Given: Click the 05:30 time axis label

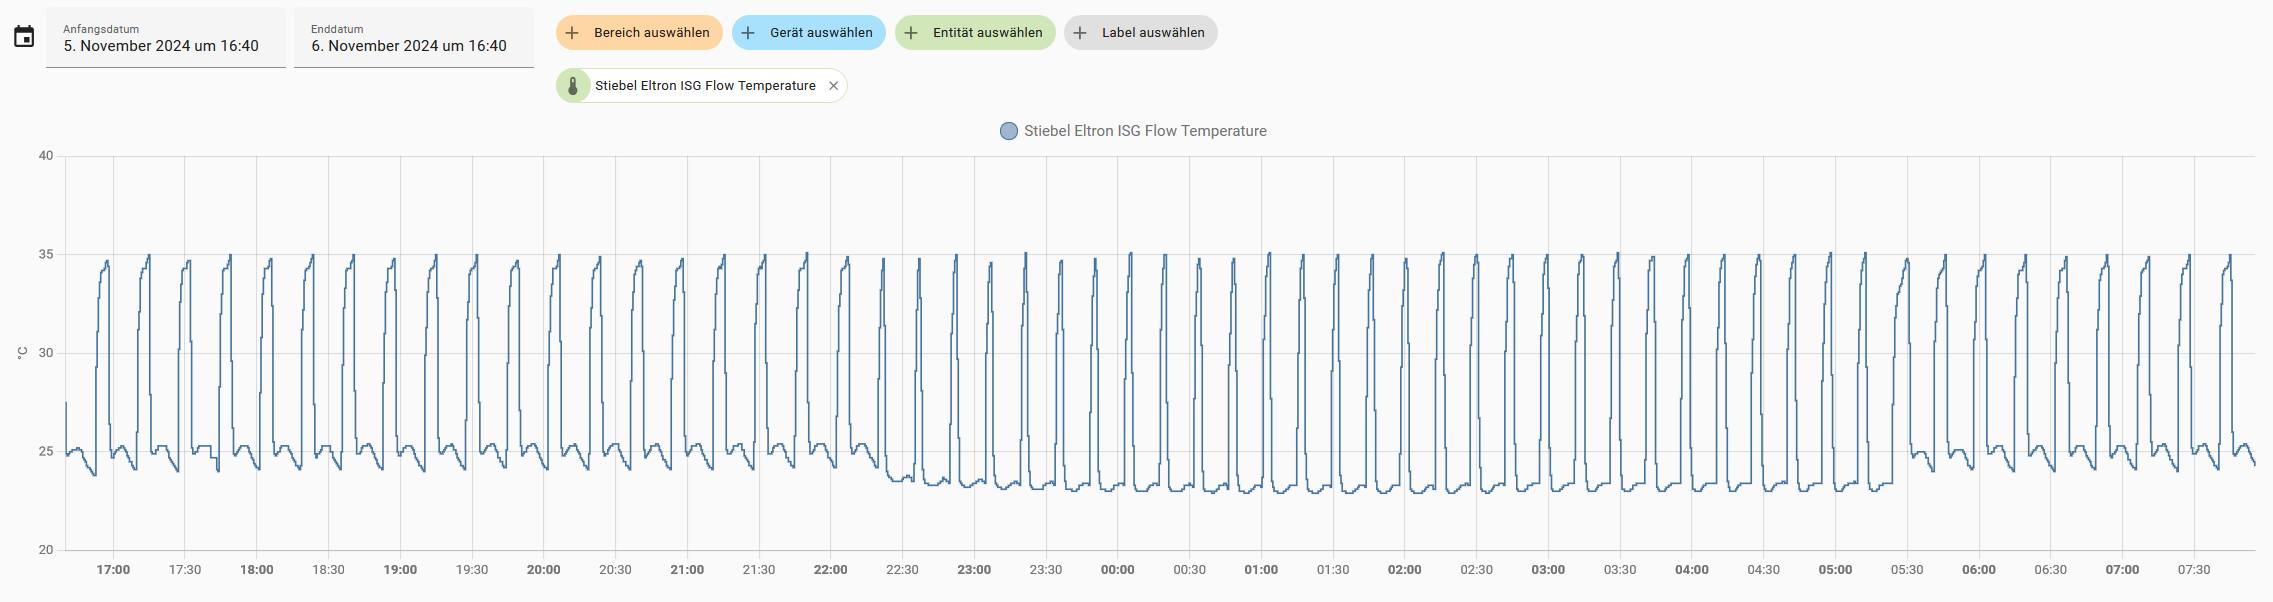Looking at the screenshot, I should [x=1907, y=570].
